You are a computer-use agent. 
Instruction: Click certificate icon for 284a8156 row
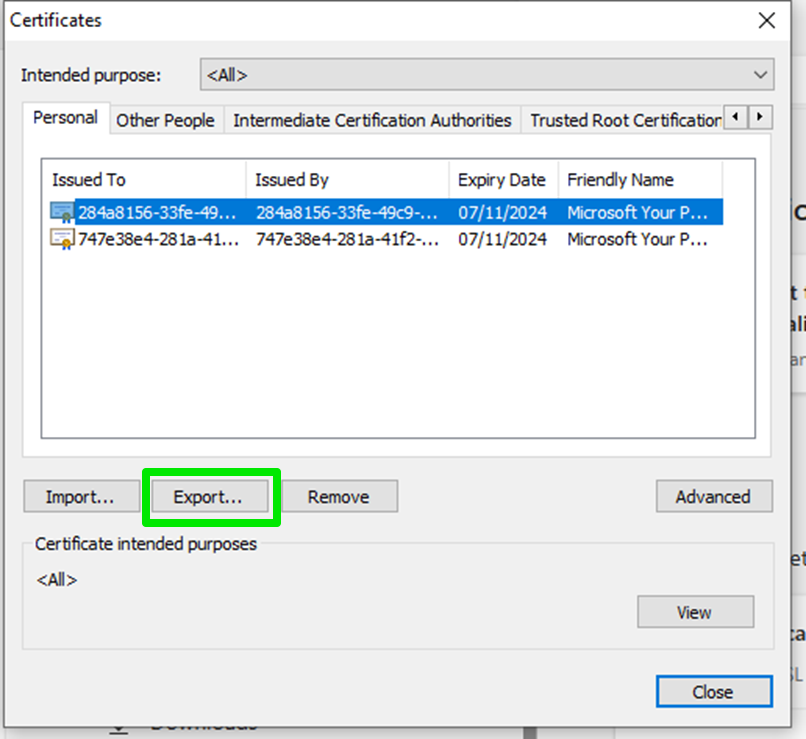62,212
